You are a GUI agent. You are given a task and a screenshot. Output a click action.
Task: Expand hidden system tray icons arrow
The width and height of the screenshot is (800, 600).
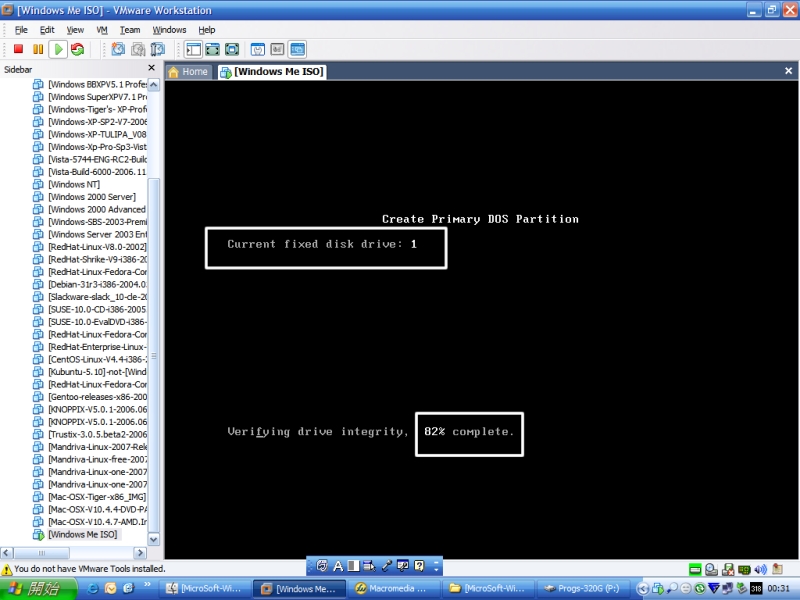click(x=643, y=589)
